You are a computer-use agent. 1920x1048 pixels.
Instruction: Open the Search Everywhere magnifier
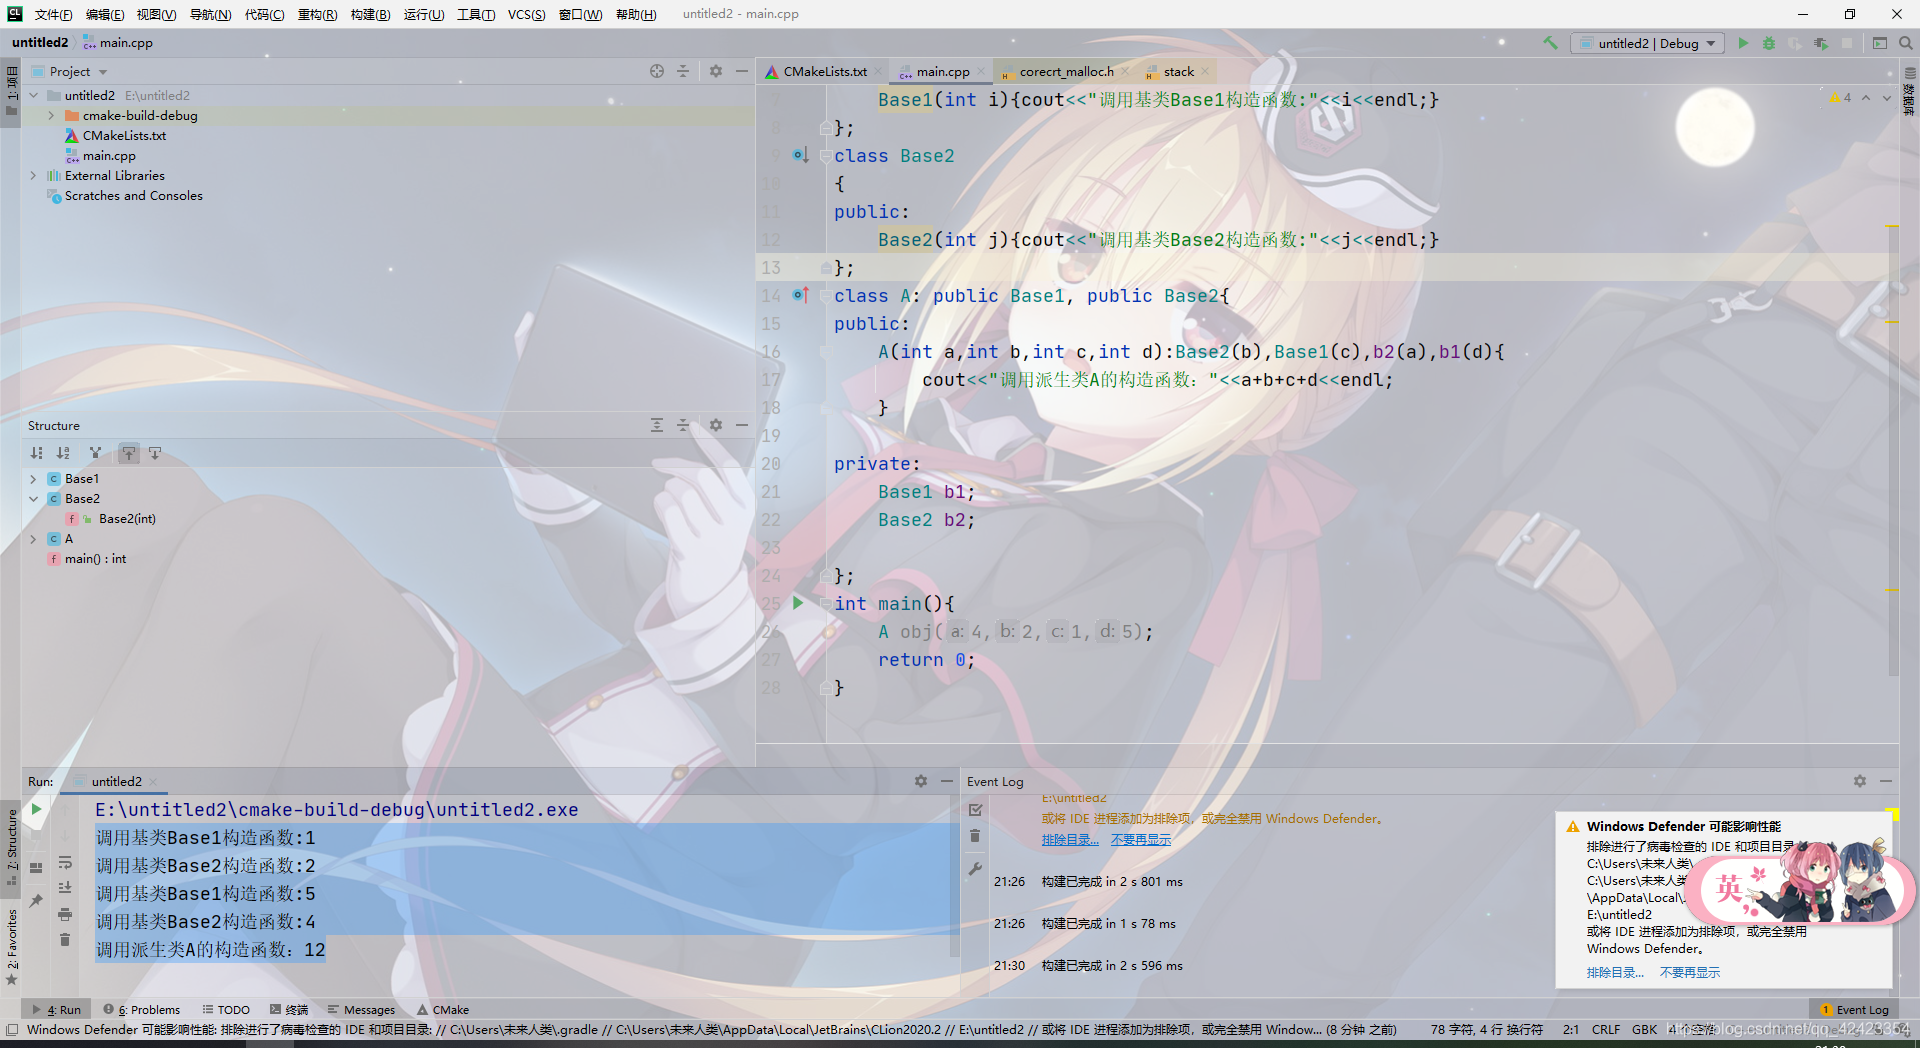tap(1906, 43)
